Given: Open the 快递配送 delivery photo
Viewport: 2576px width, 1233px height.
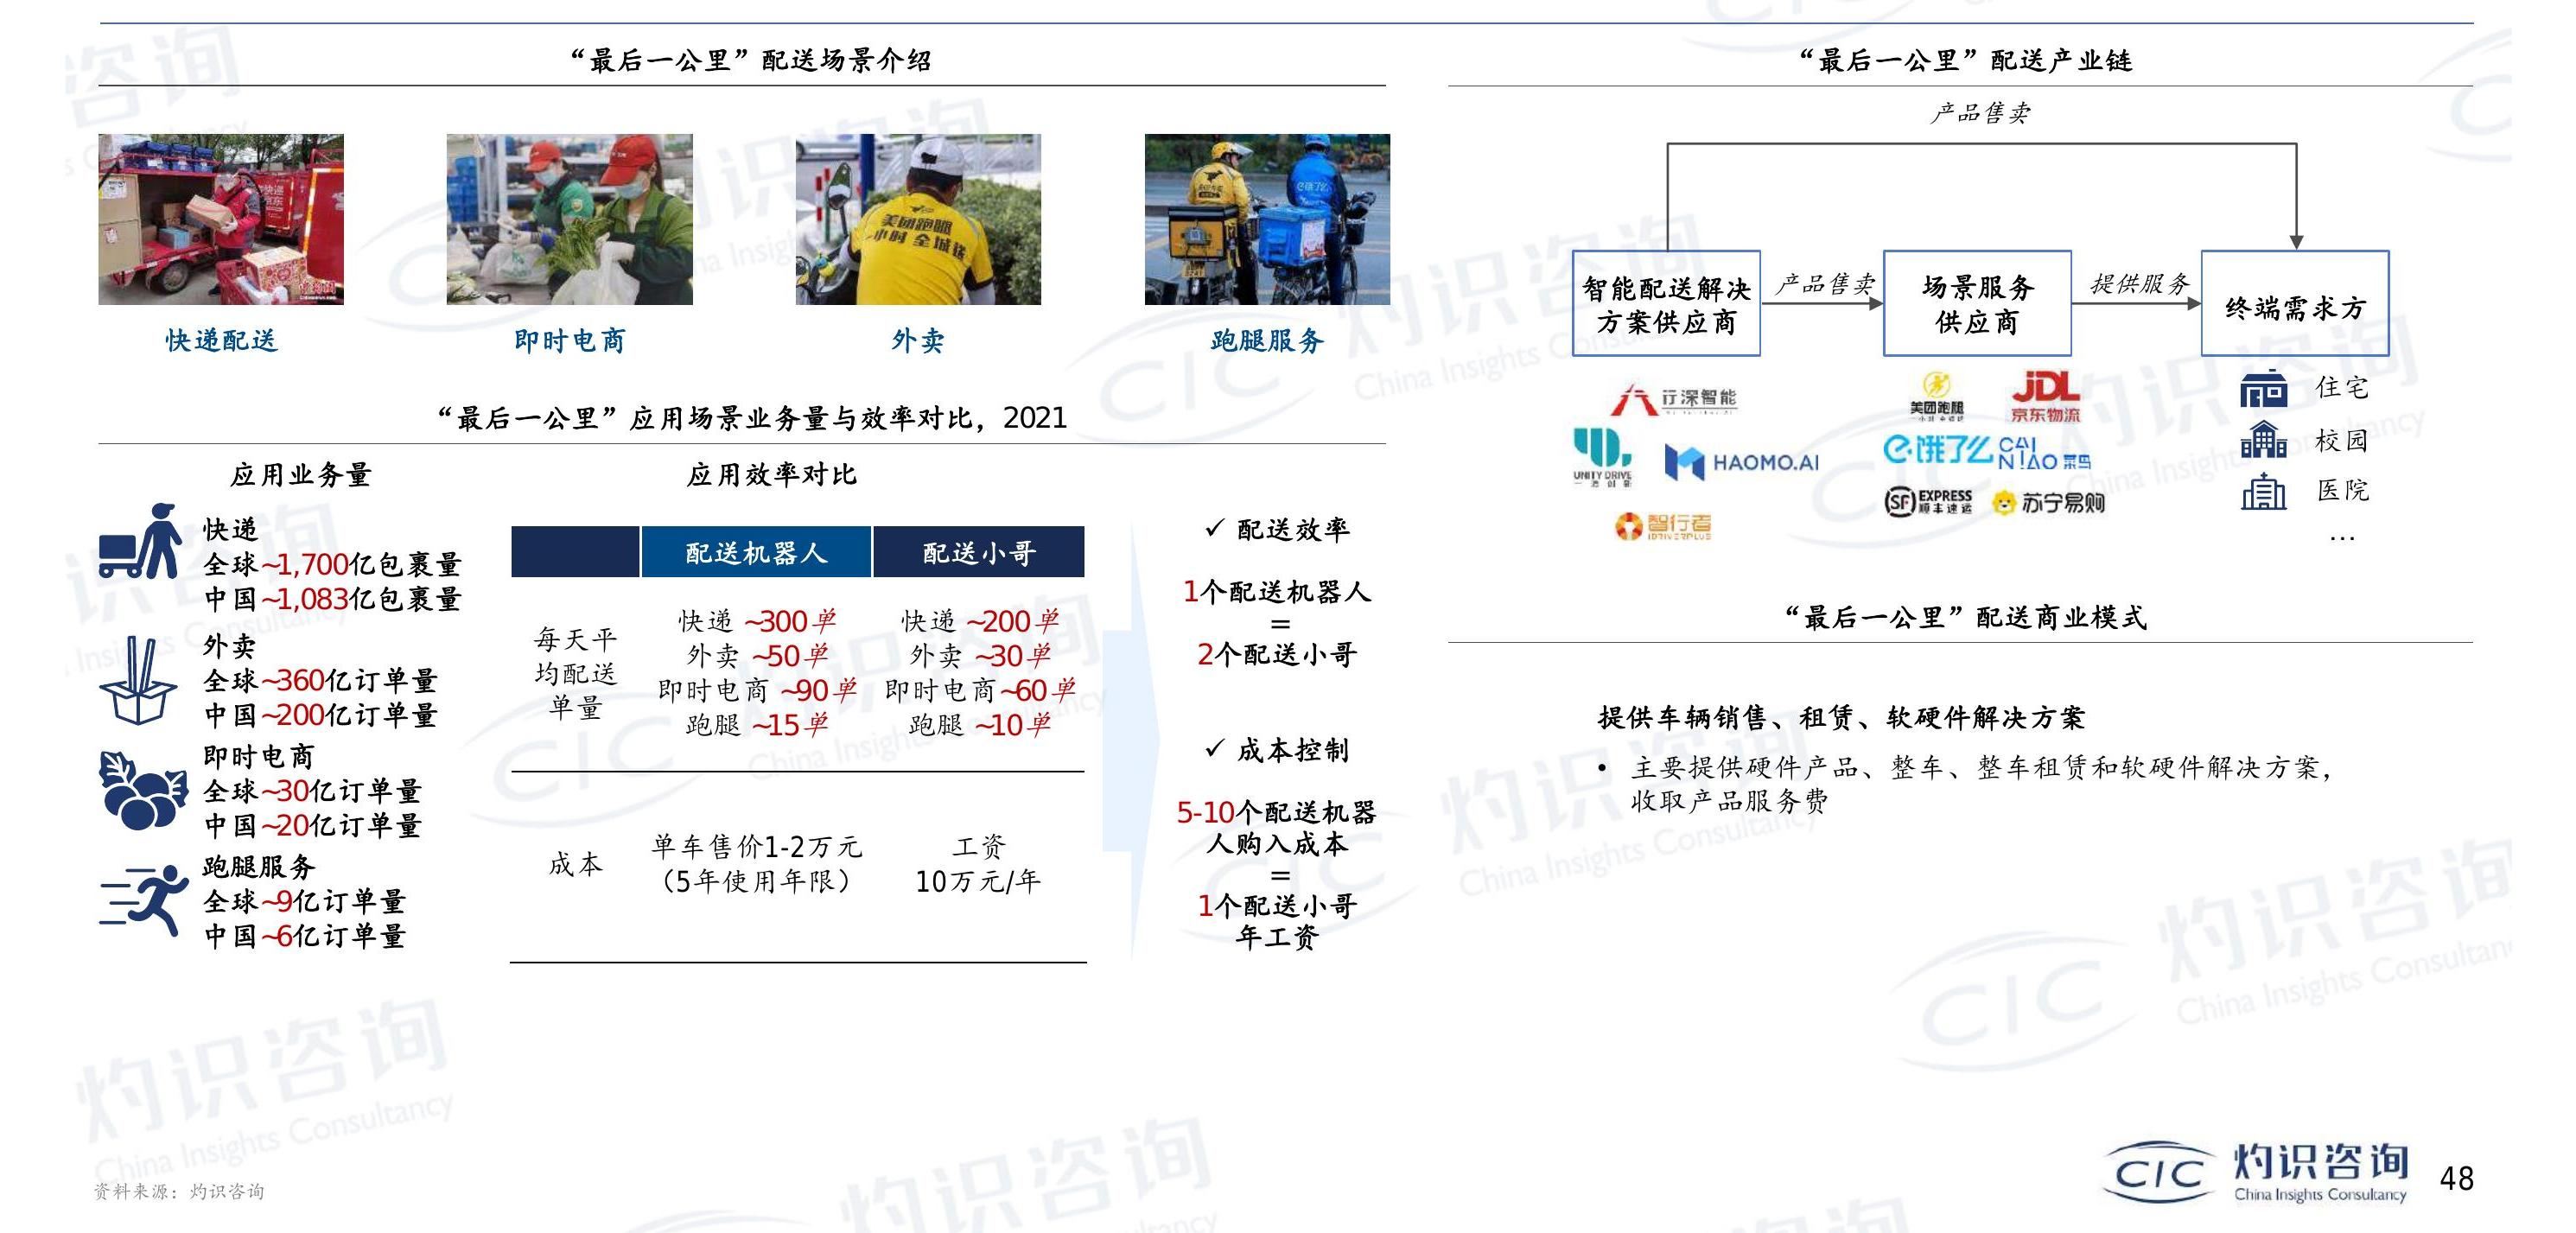Looking at the screenshot, I should click(x=221, y=219).
